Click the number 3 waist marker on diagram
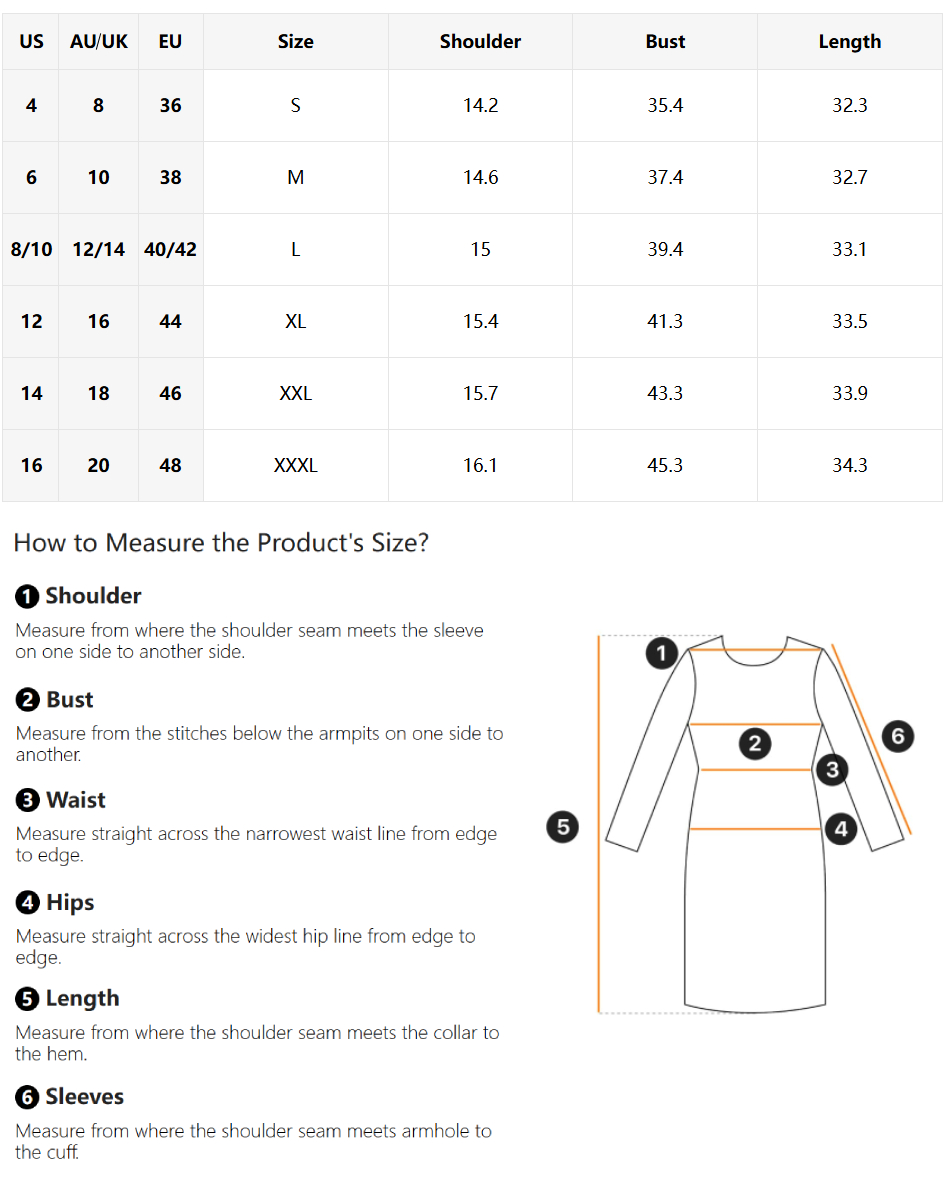Image resolution: width=947 pixels, height=1185 pixels. [831, 769]
